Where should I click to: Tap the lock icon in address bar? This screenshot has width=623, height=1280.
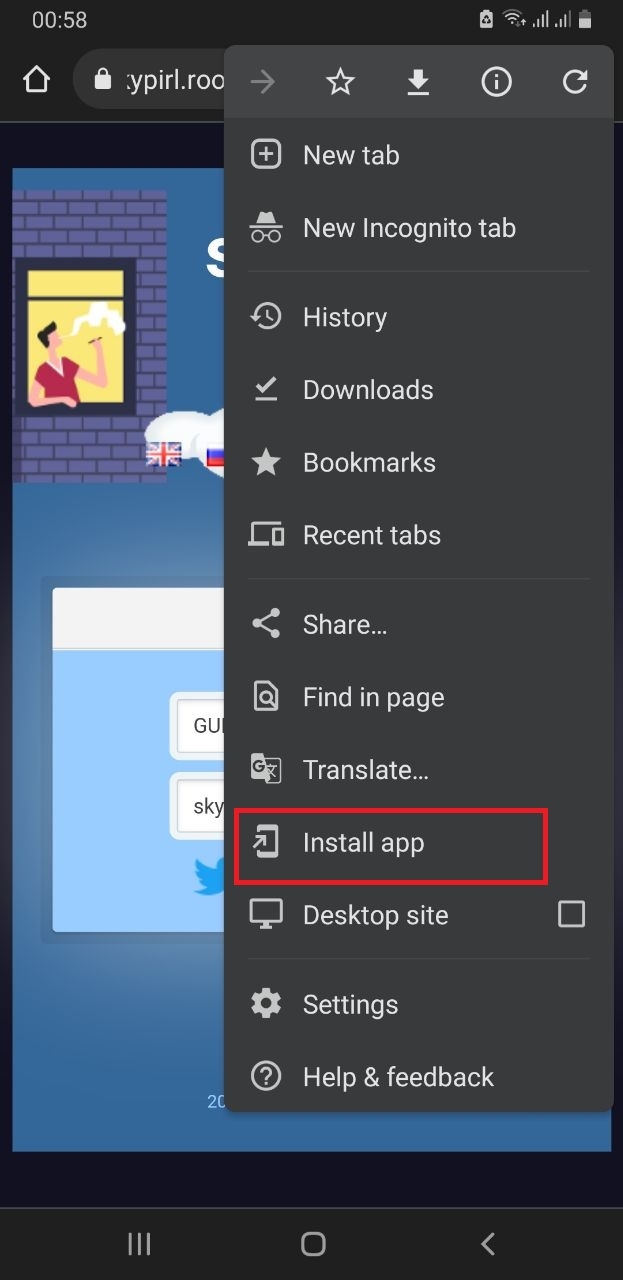pos(102,80)
